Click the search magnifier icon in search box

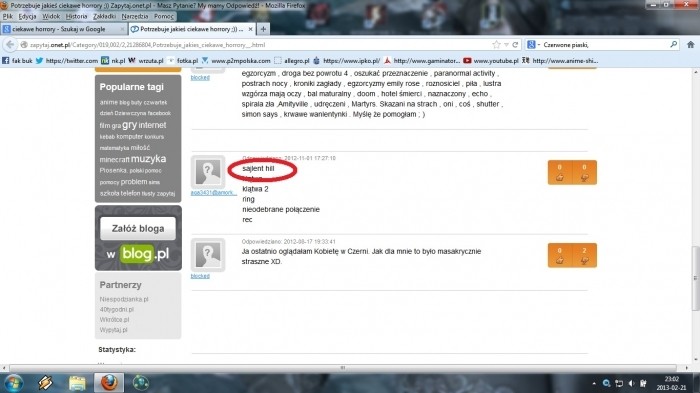point(674,45)
